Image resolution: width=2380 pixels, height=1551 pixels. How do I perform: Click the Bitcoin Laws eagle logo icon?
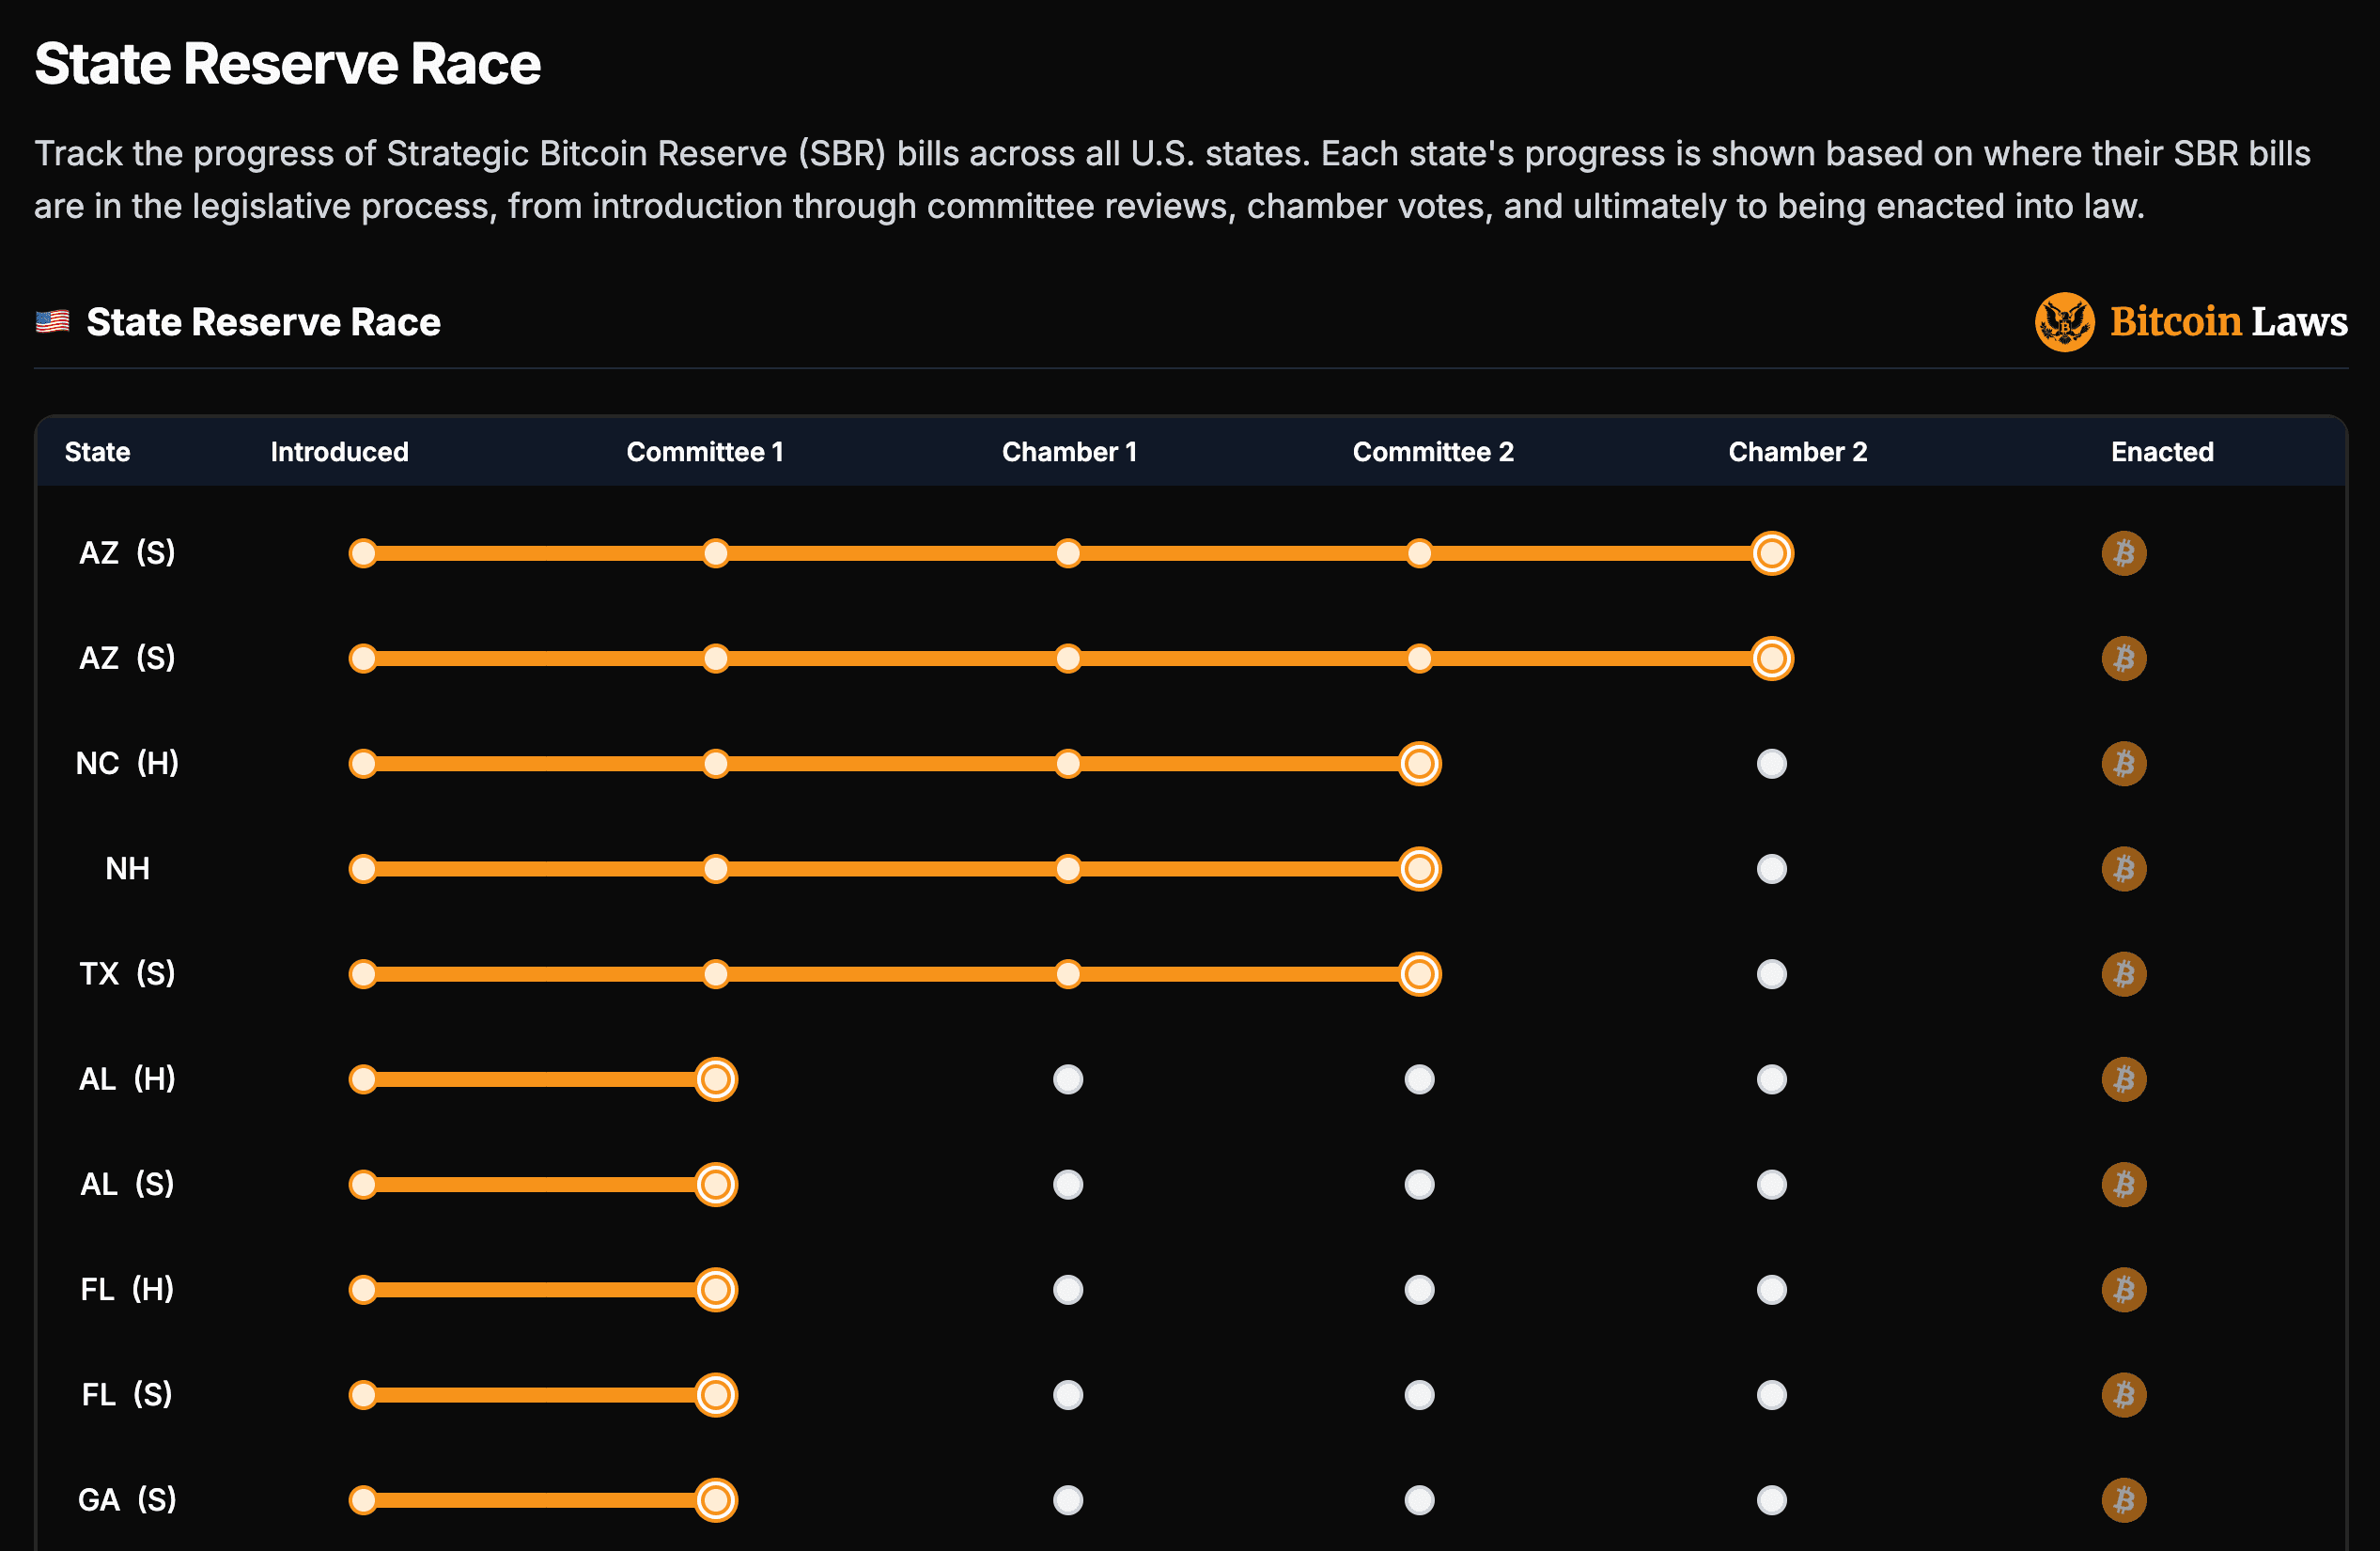click(x=2064, y=322)
